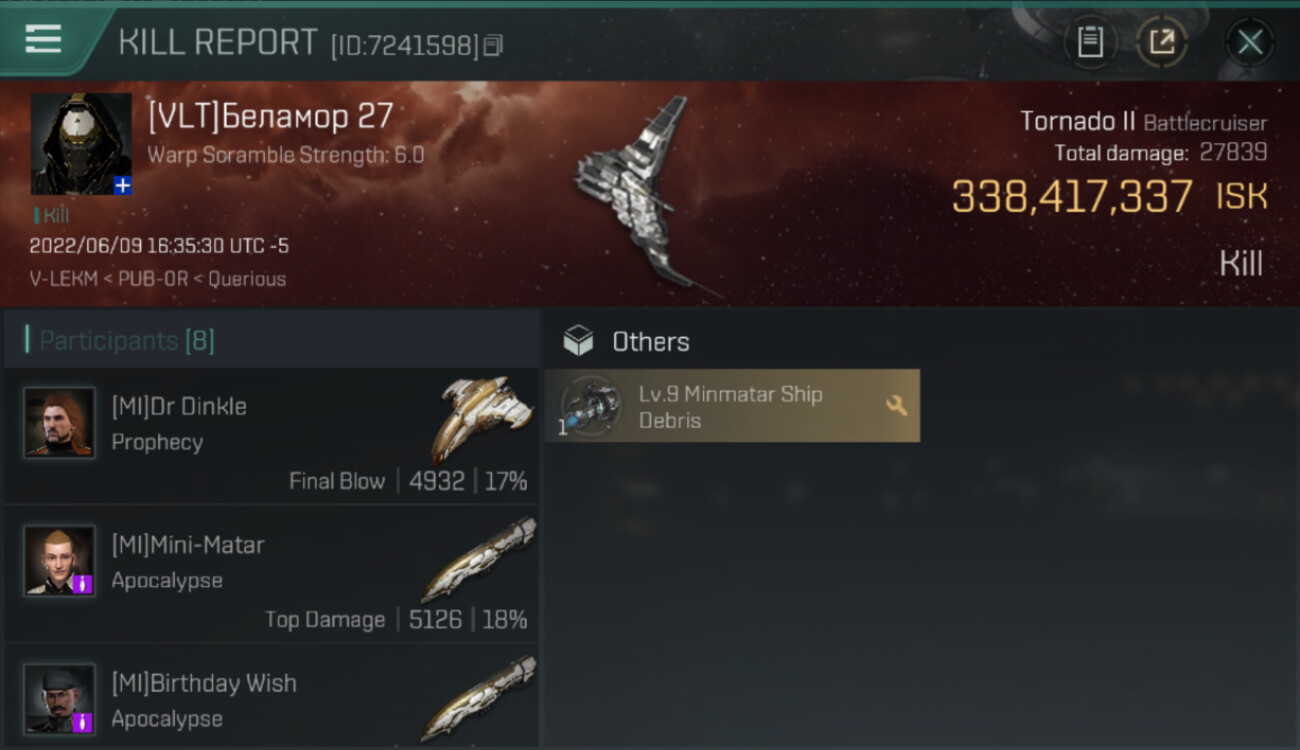1300x750 pixels.
Task: Click the wrench icon on Minmatar Debris
Action: click(x=896, y=405)
